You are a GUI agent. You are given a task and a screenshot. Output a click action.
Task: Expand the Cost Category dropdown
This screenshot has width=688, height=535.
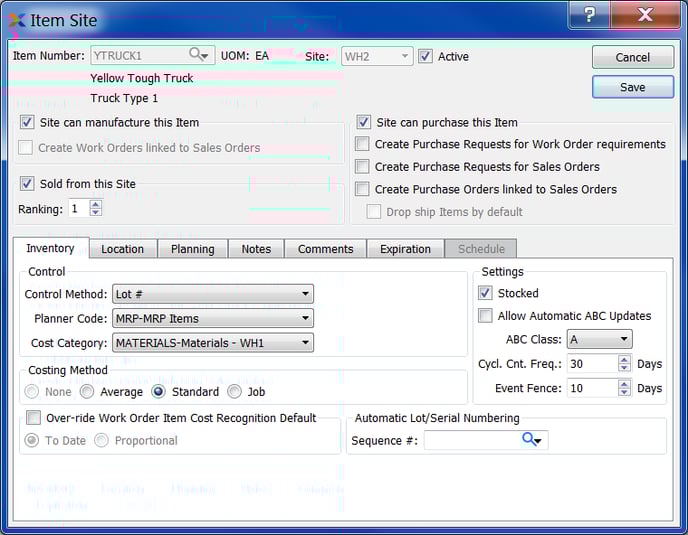coord(210,343)
